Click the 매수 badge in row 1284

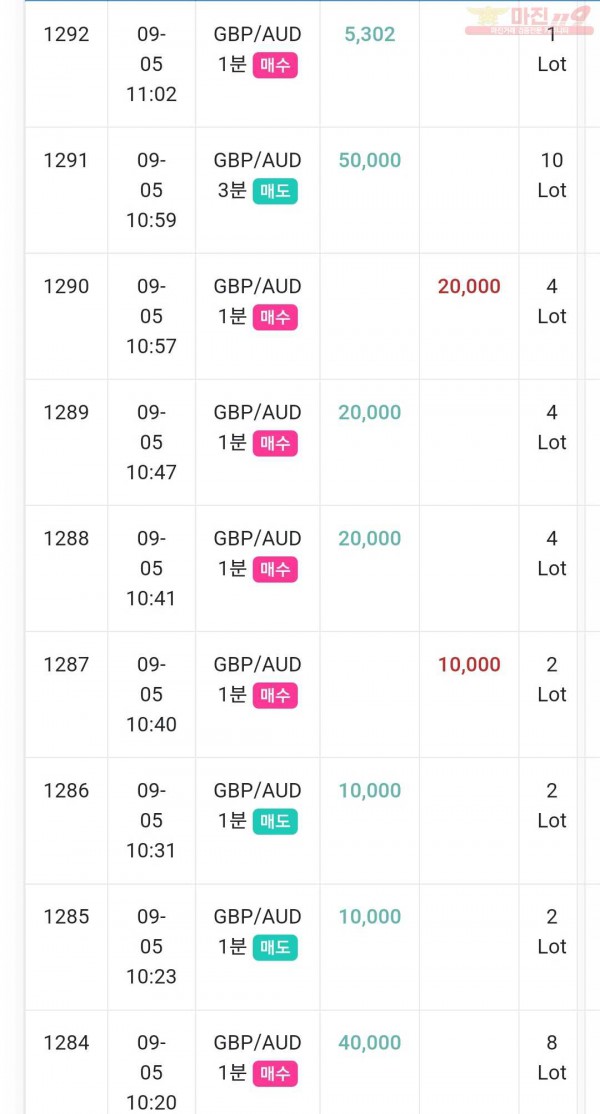[275, 1073]
